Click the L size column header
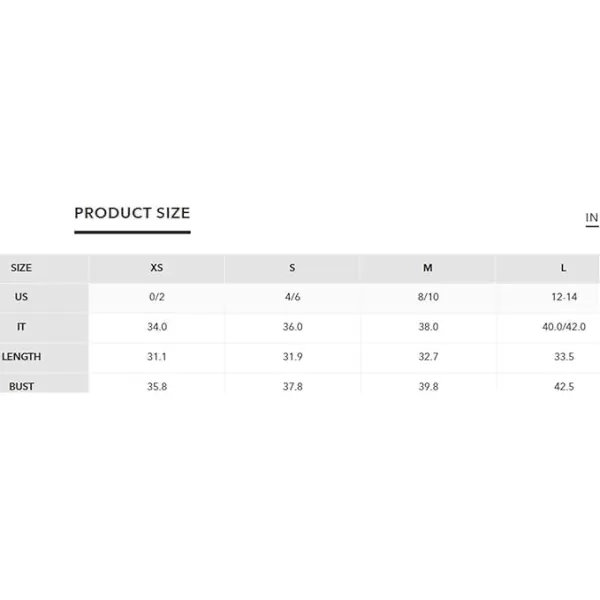 pyautogui.click(x=564, y=268)
